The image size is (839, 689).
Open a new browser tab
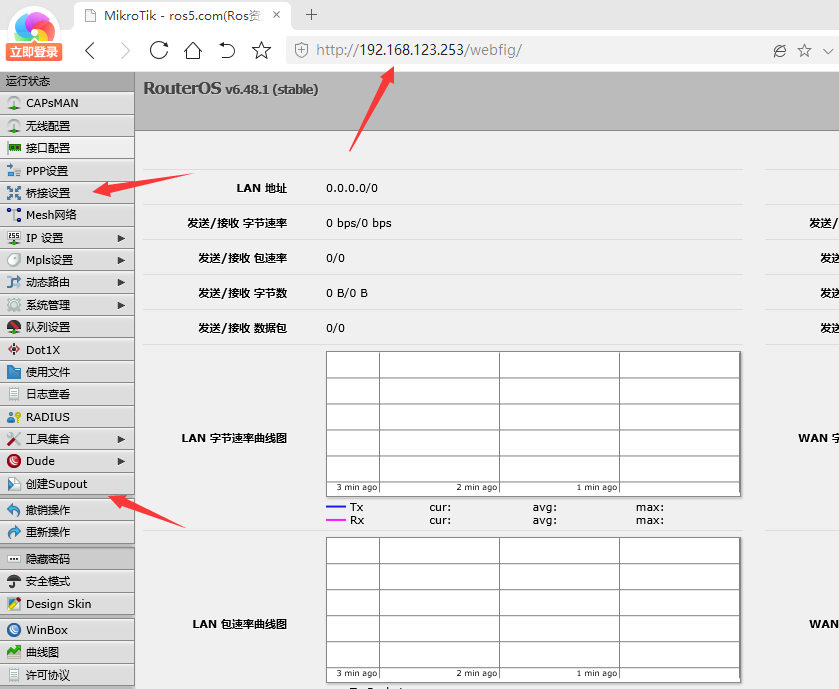click(311, 15)
